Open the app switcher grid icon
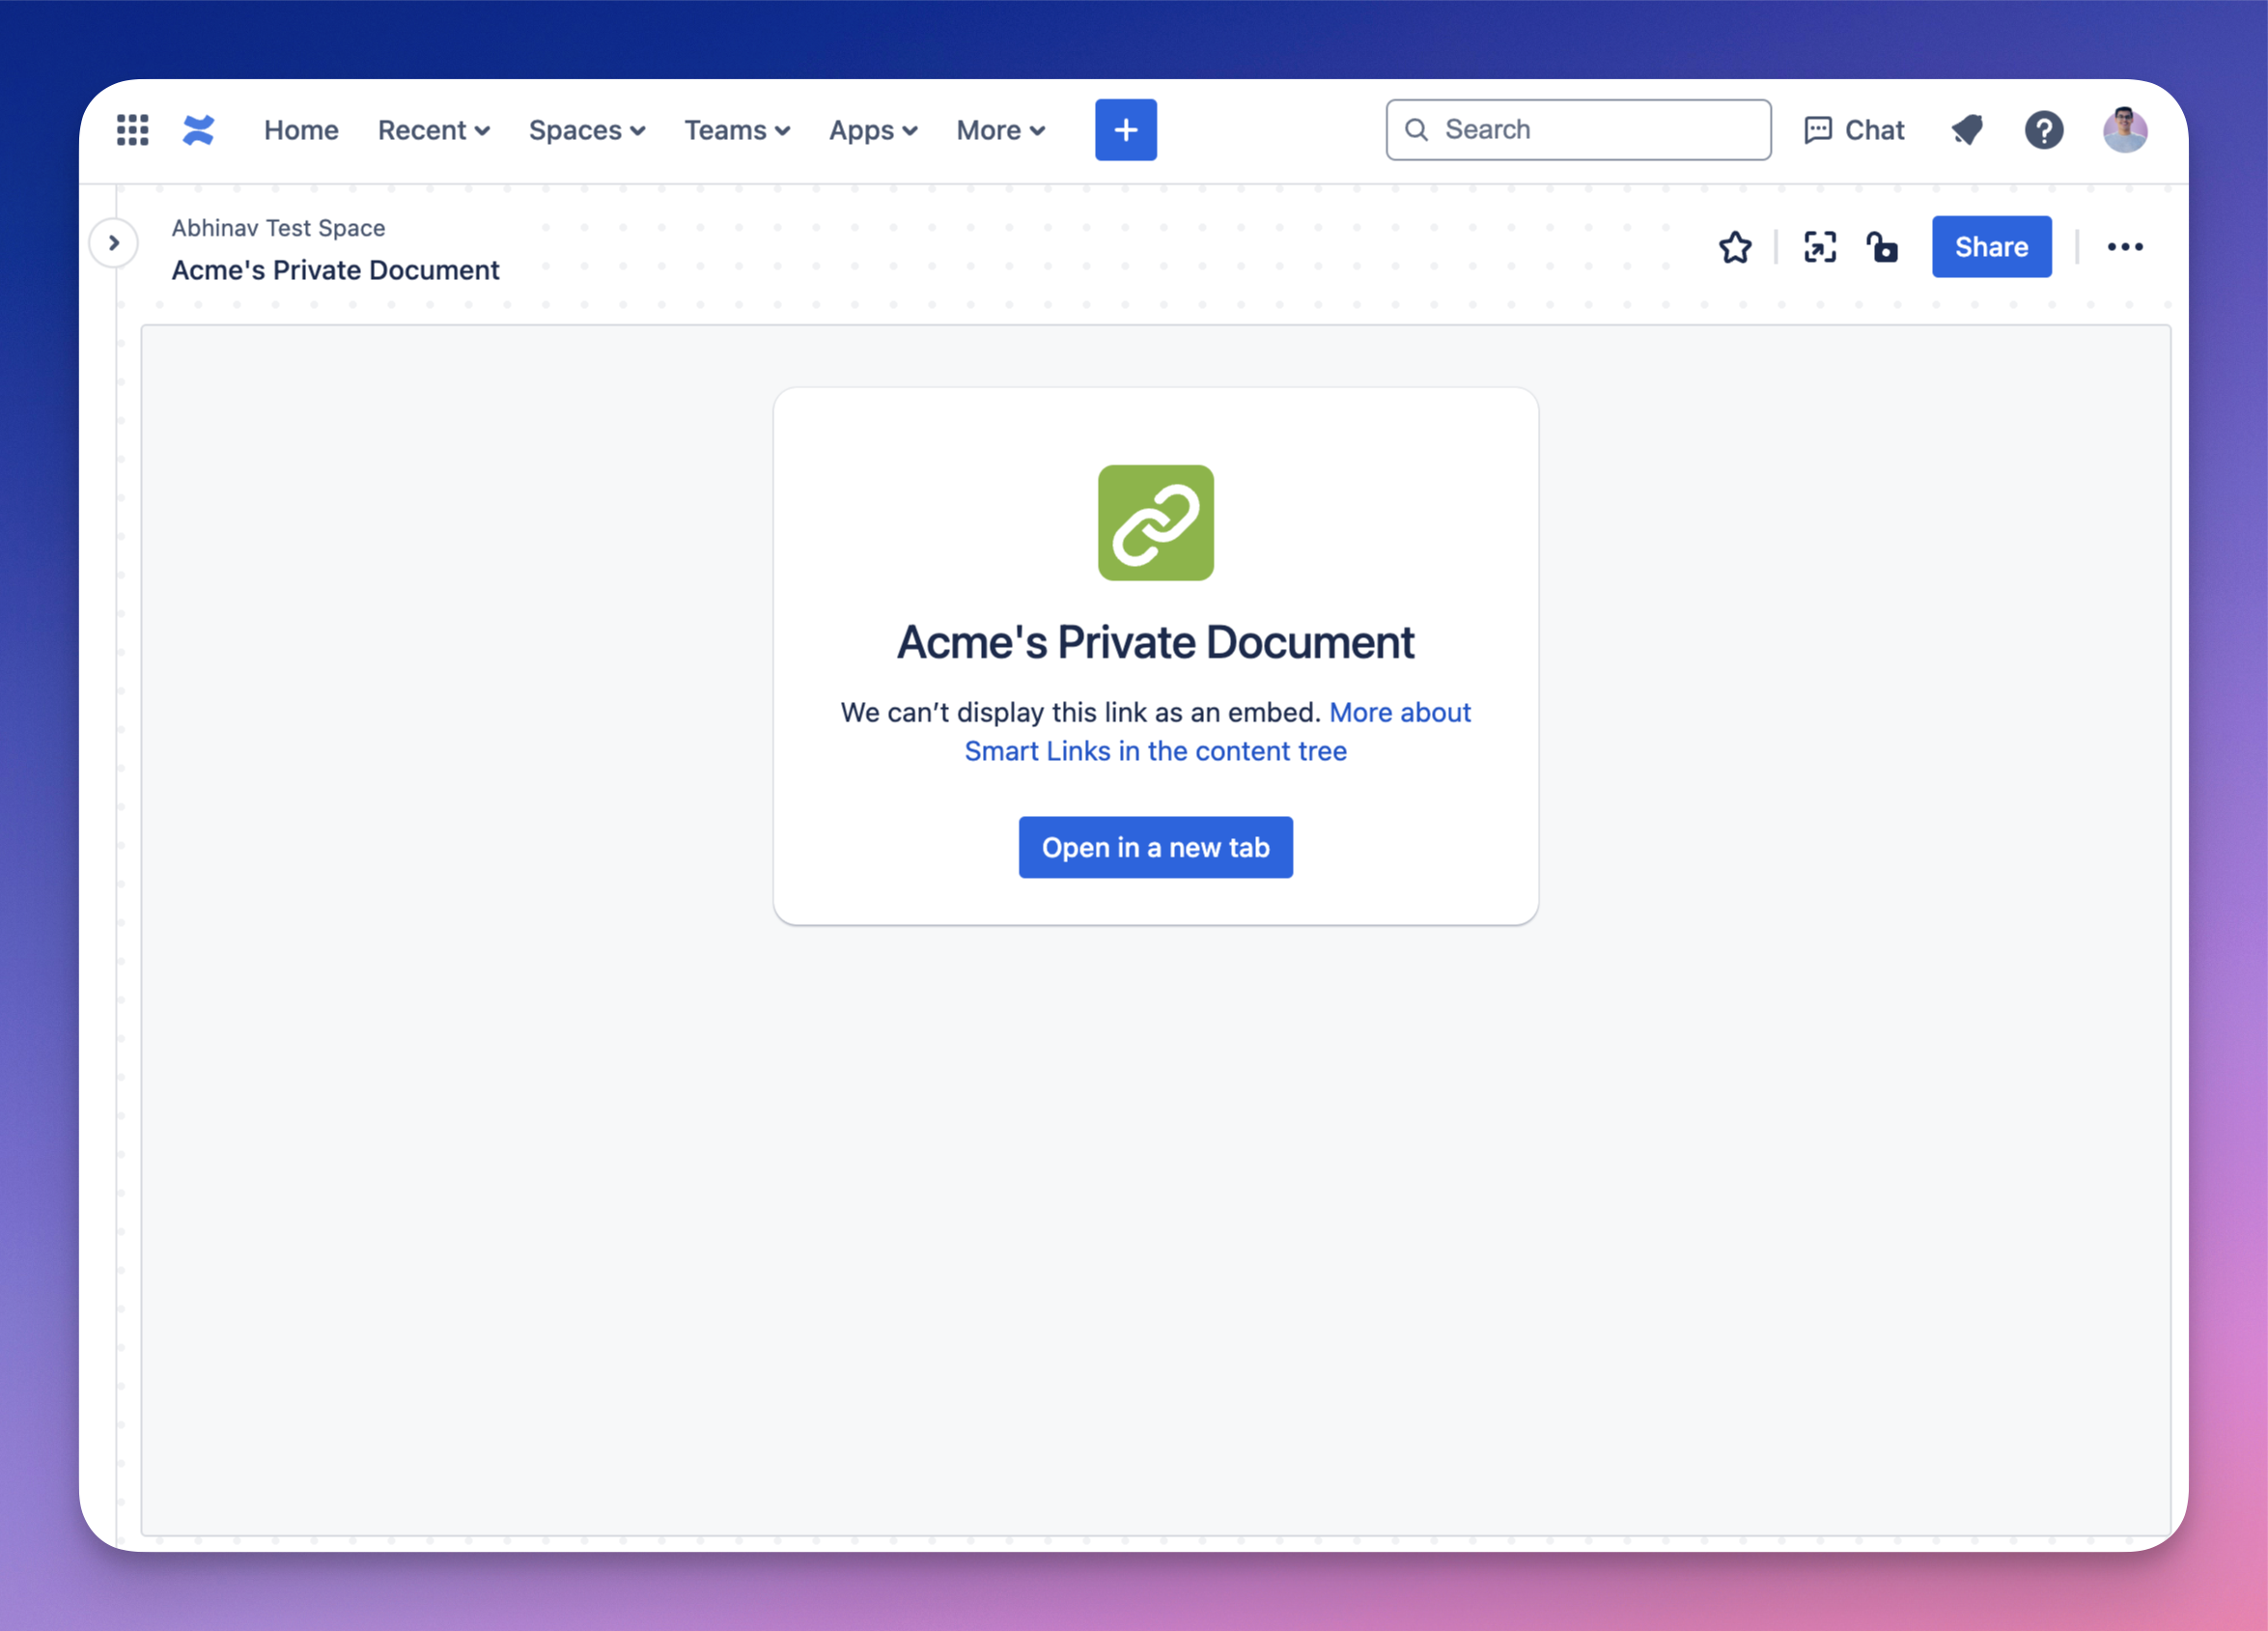Screen dimensions: 2268x1631 [132, 130]
